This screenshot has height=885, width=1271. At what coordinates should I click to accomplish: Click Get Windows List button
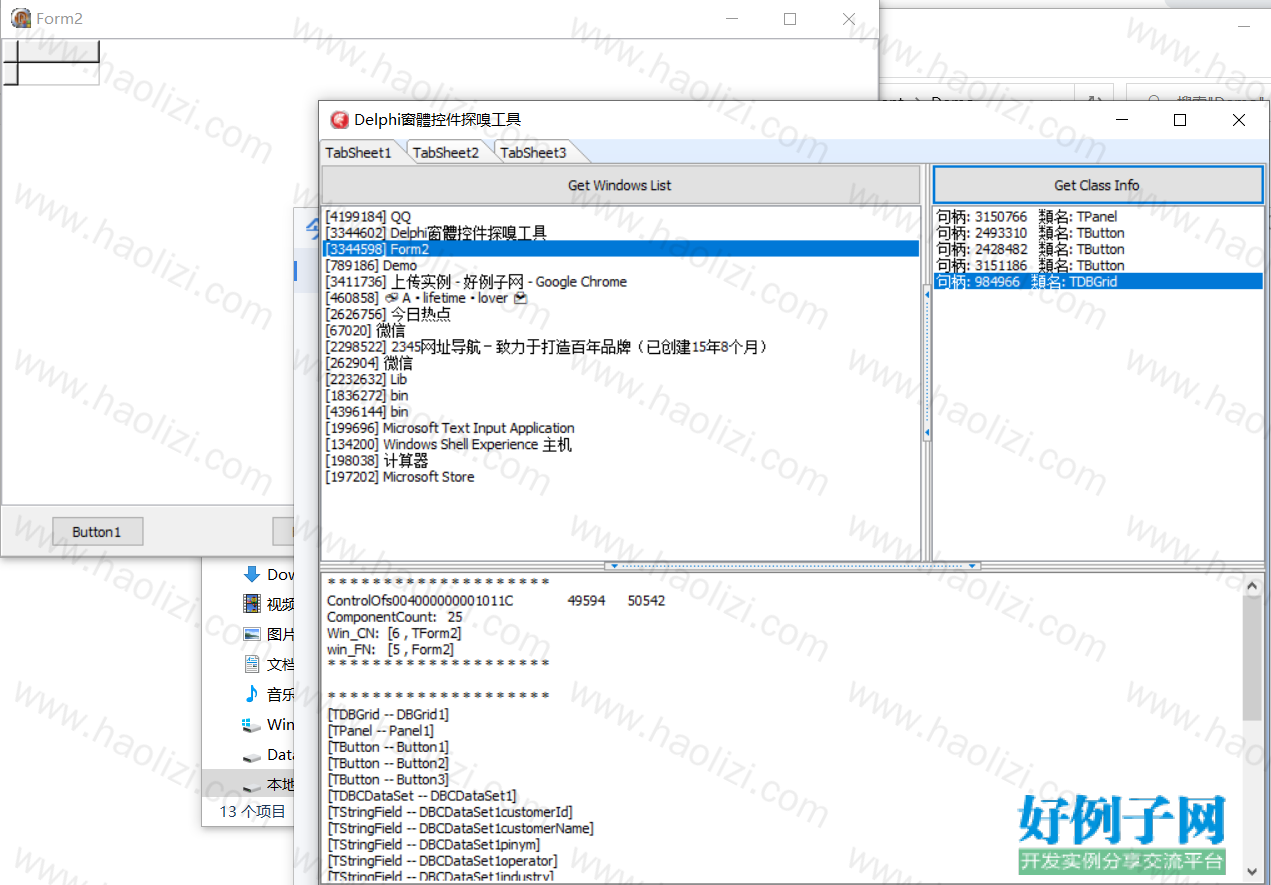pyautogui.click(x=620, y=185)
